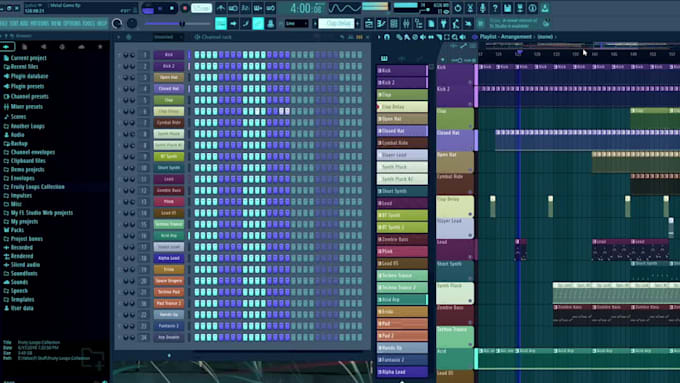Screen dimensions: 680x383
Task: Click the playlist magnet snap icon
Action: tap(387, 37)
